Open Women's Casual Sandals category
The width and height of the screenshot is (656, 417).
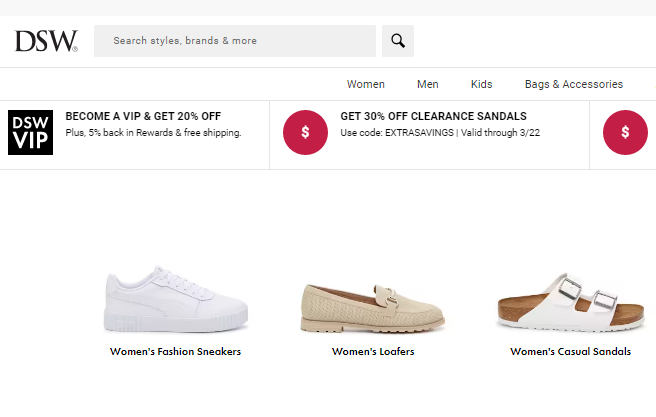pos(571,352)
